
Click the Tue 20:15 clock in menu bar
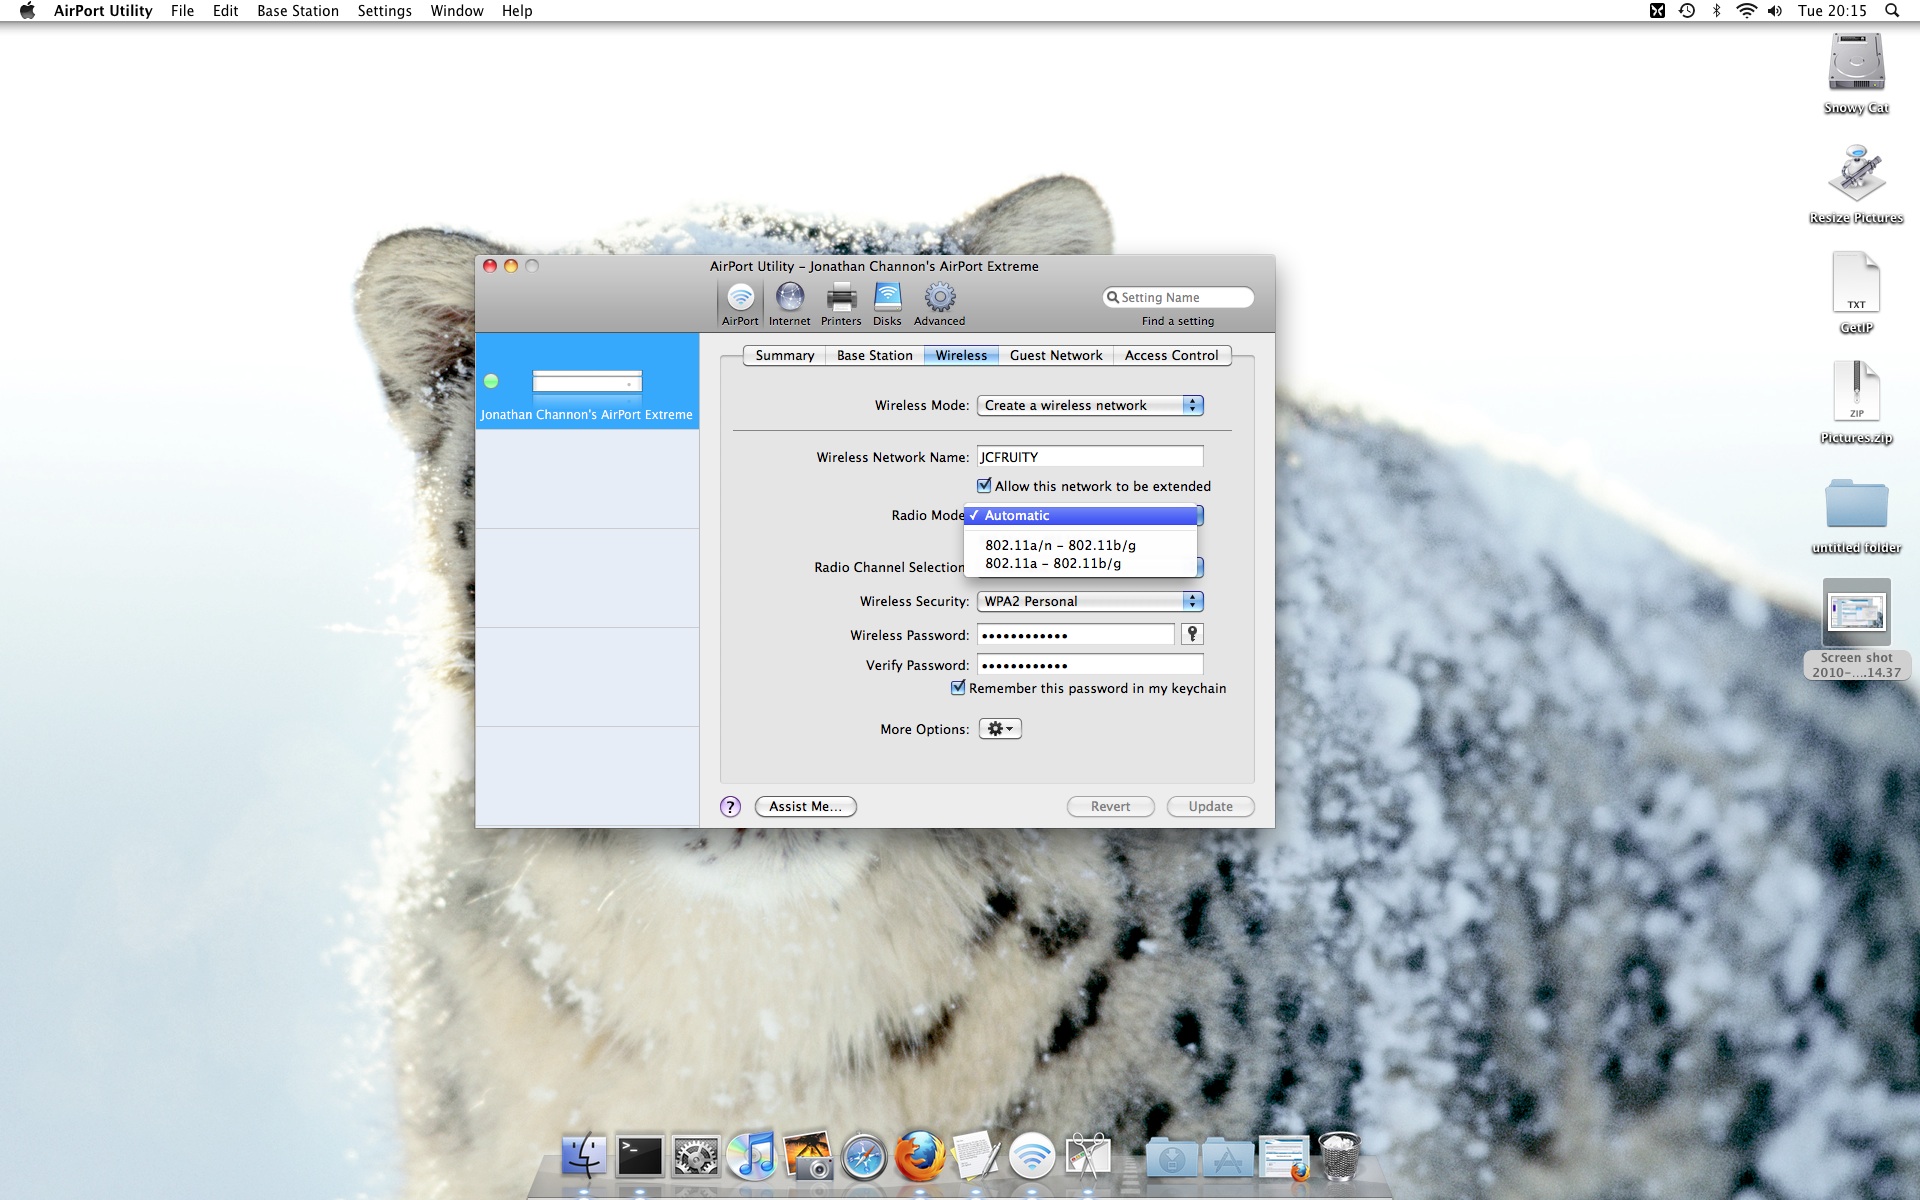coord(1832,11)
